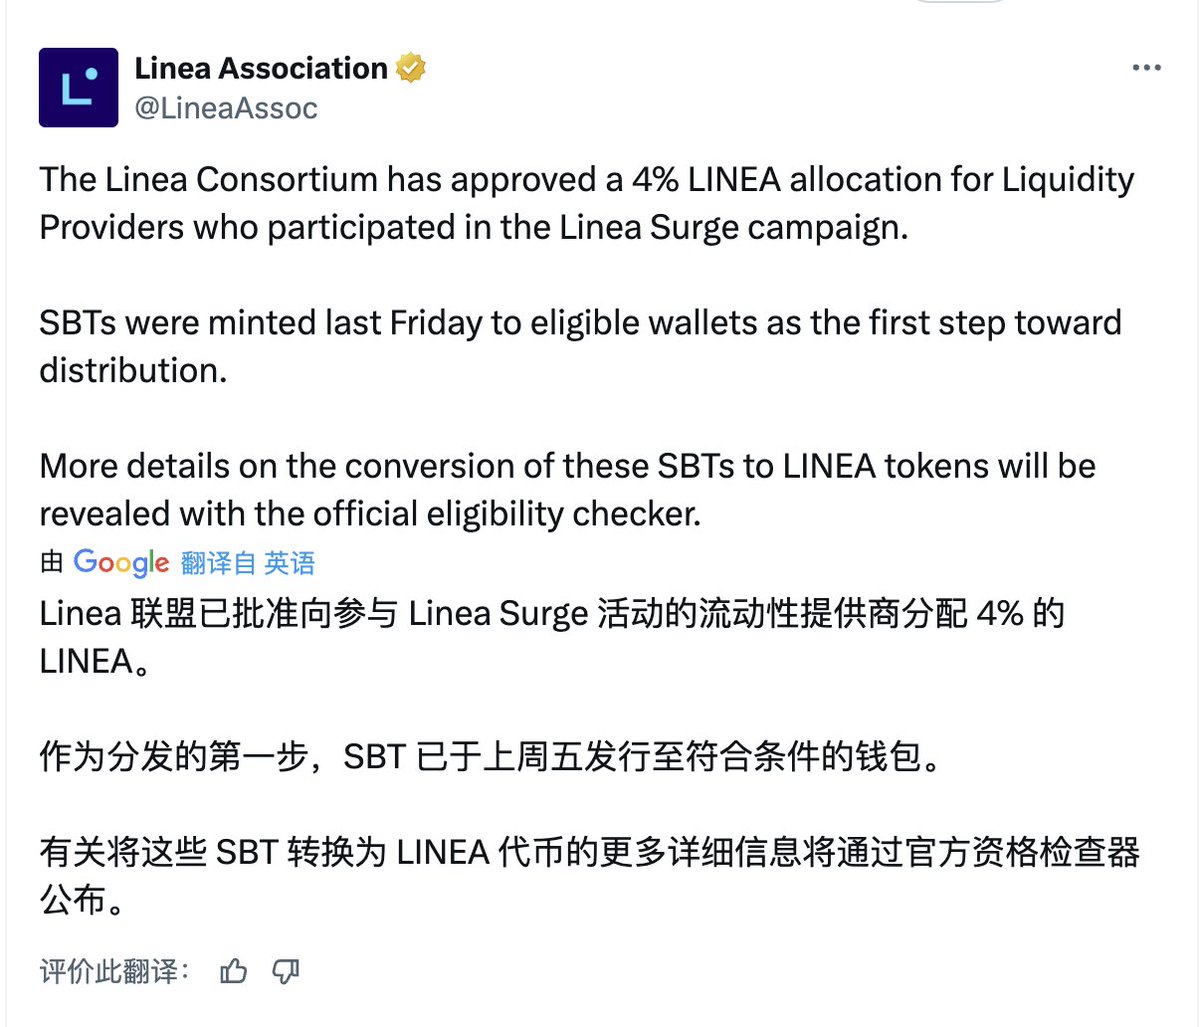Click the thumbs down translation rating
The width and height of the screenshot is (1200, 1027).
286,970
